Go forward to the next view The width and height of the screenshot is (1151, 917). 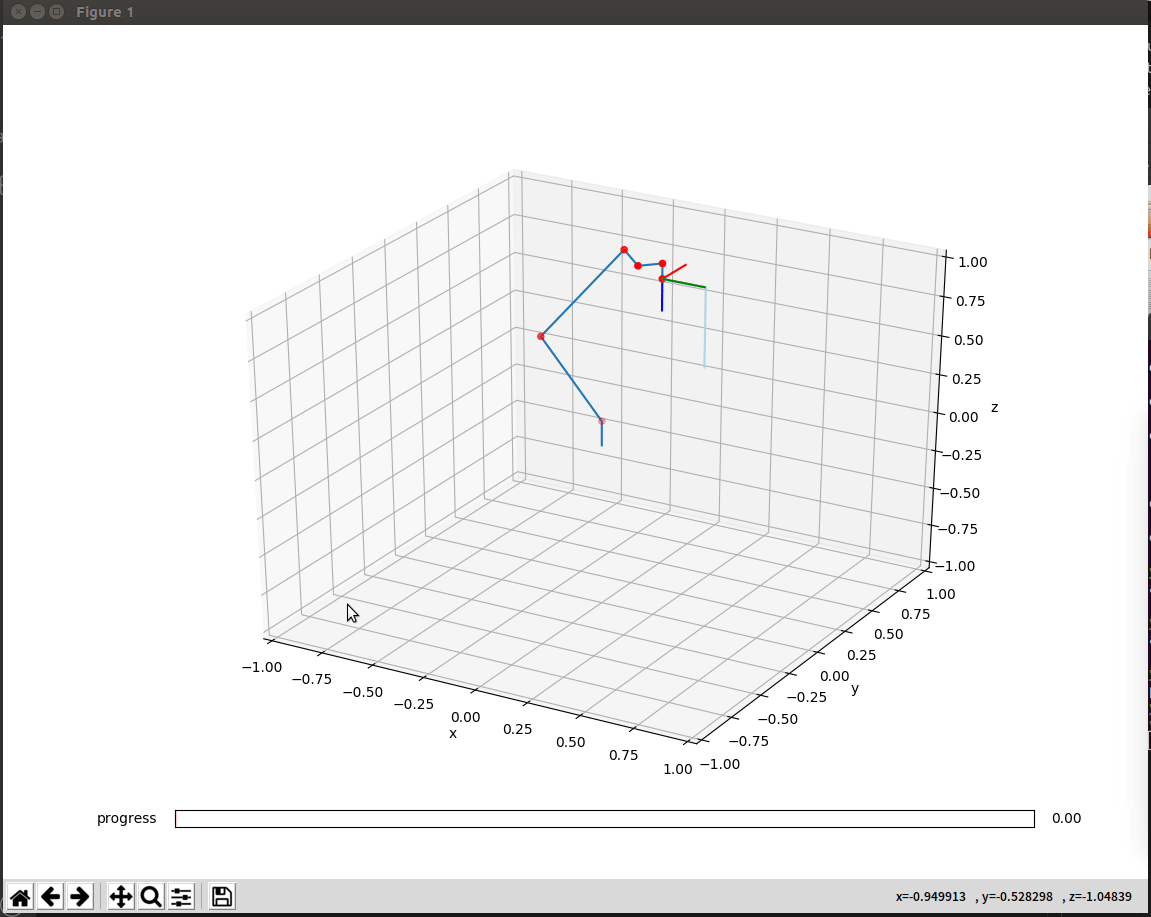click(x=80, y=896)
